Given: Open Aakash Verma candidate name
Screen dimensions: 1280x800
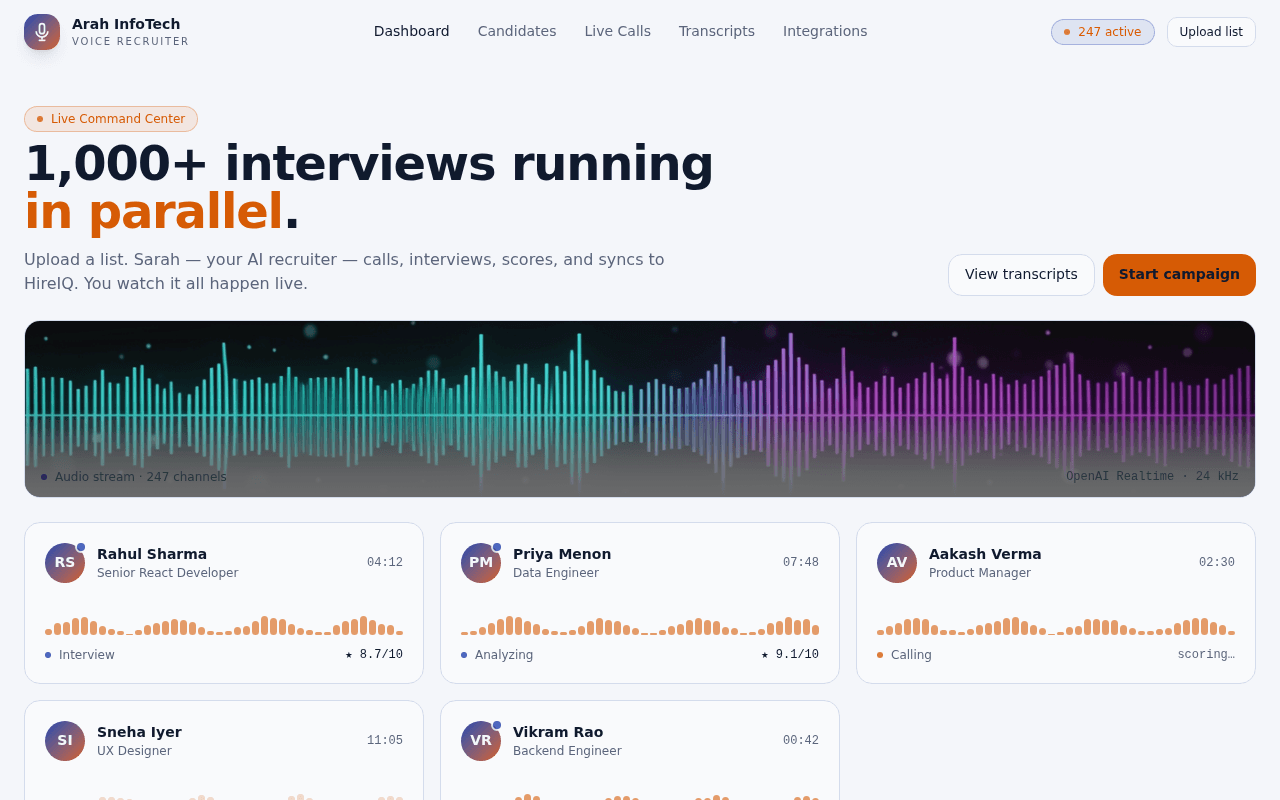Looking at the screenshot, I should pyautogui.click(x=985, y=554).
